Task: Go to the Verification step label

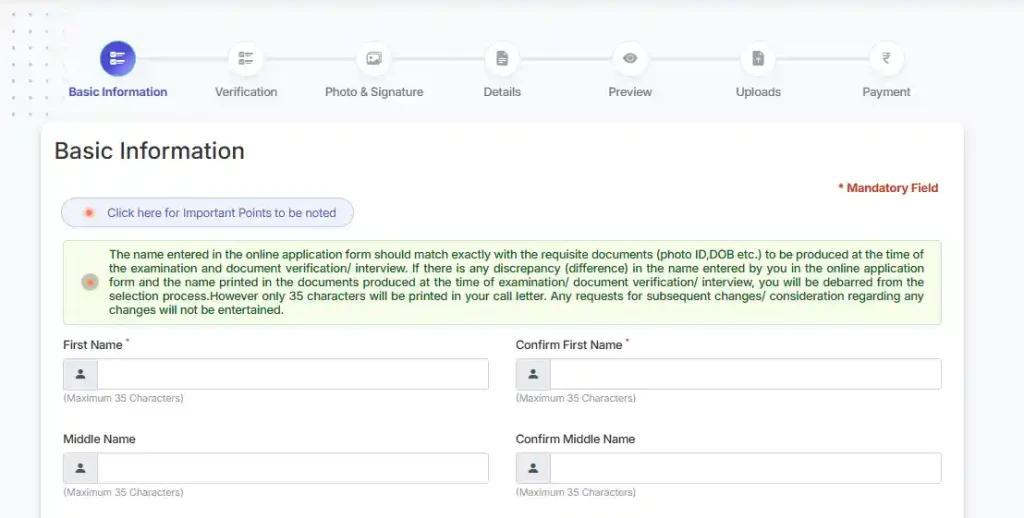Action: (246, 92)
